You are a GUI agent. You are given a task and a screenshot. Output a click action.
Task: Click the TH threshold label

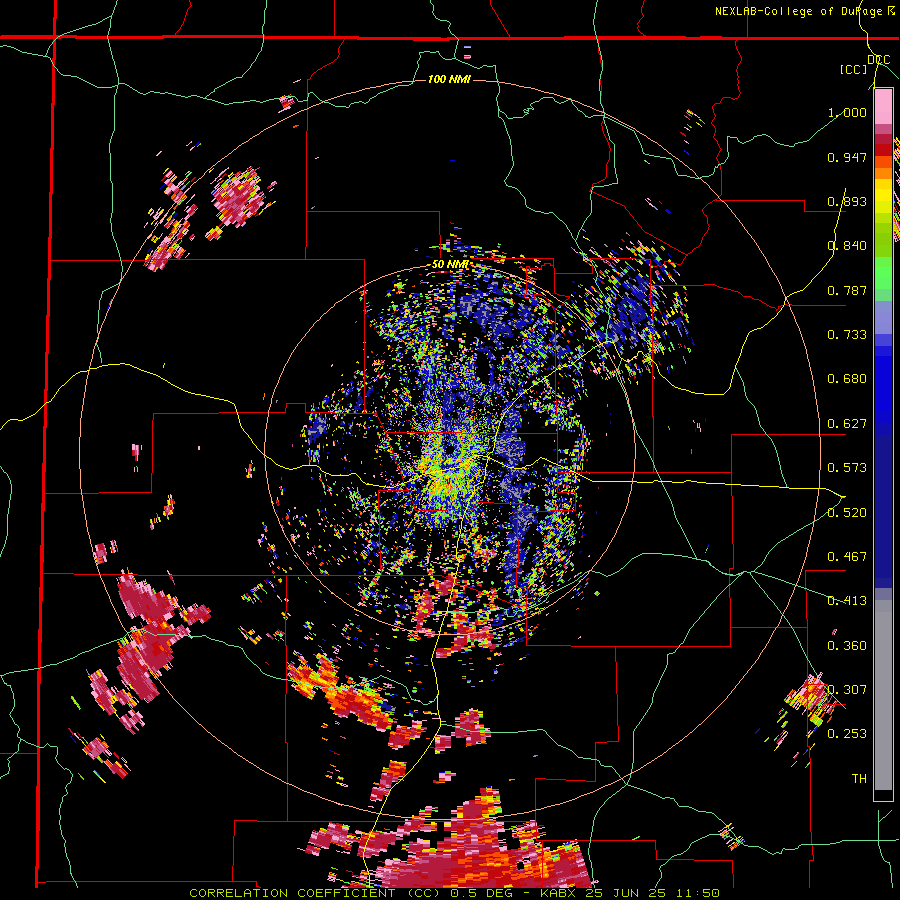[x=859, y=779]
